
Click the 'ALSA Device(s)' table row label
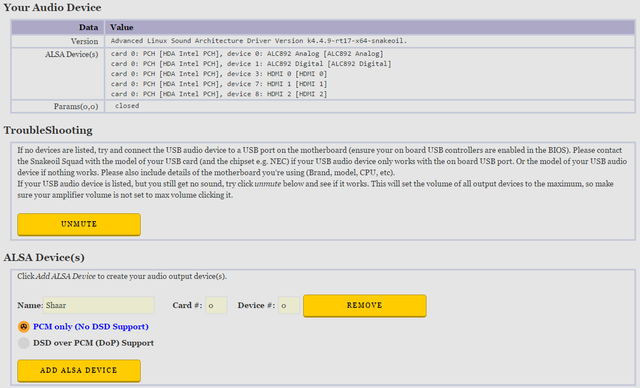(71, 54)
